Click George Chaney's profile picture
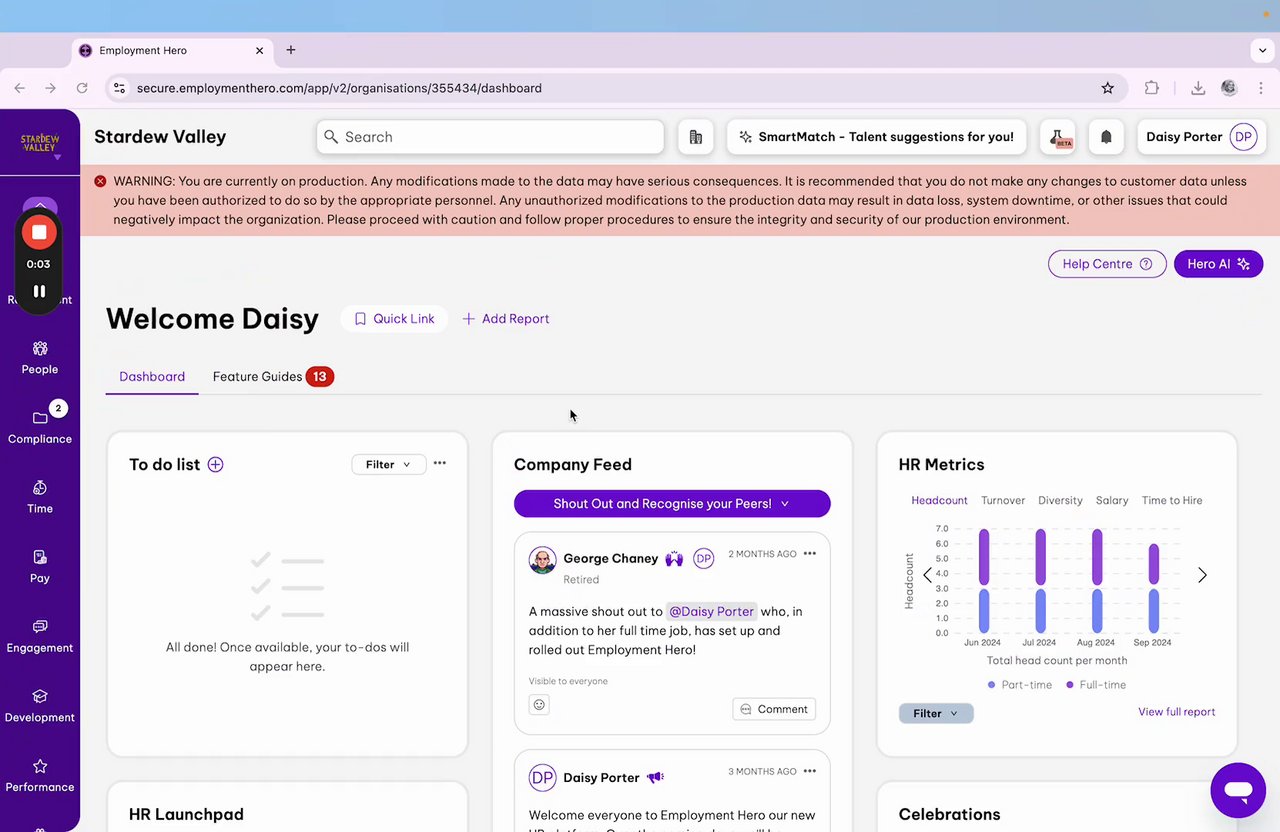1280x832 pixels. pos(542,560)
